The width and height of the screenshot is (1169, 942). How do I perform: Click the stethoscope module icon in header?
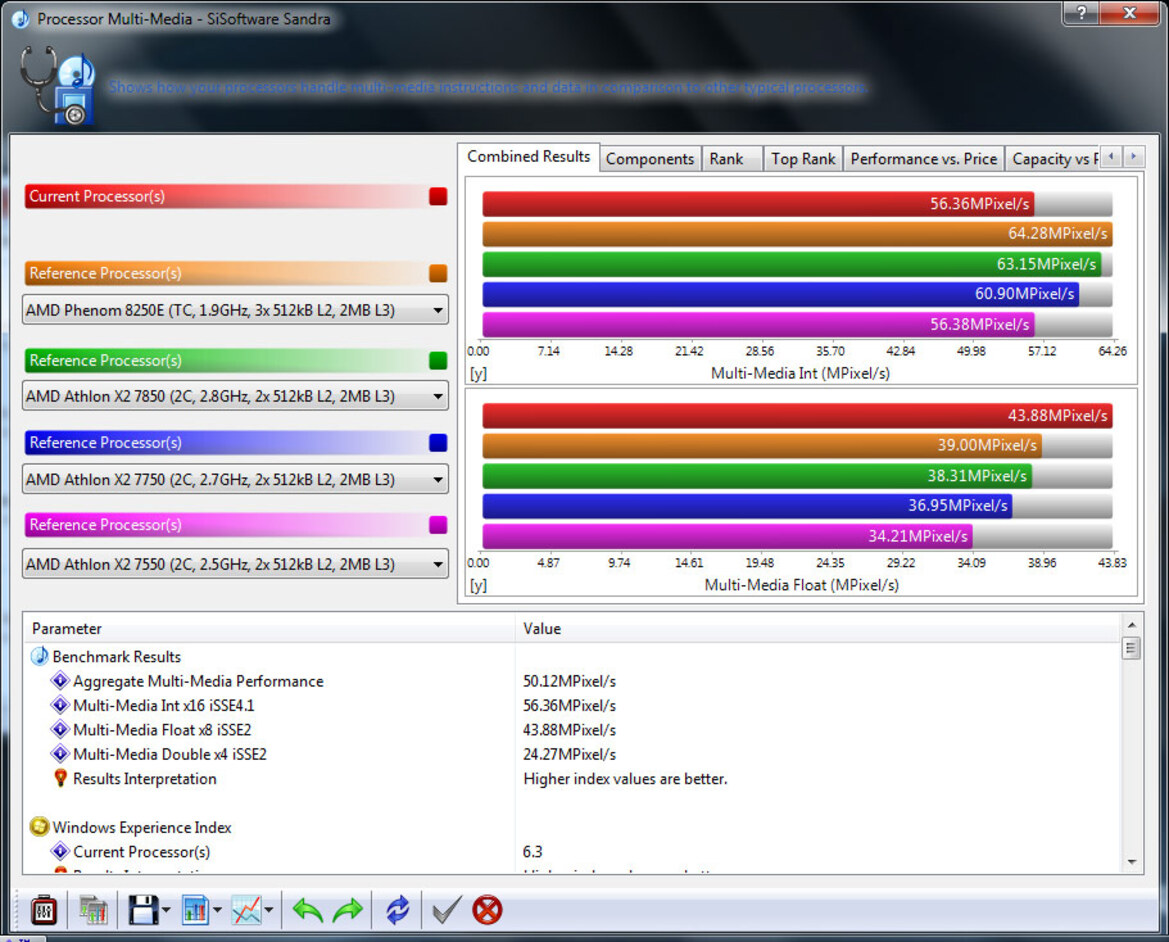[57, 85]
